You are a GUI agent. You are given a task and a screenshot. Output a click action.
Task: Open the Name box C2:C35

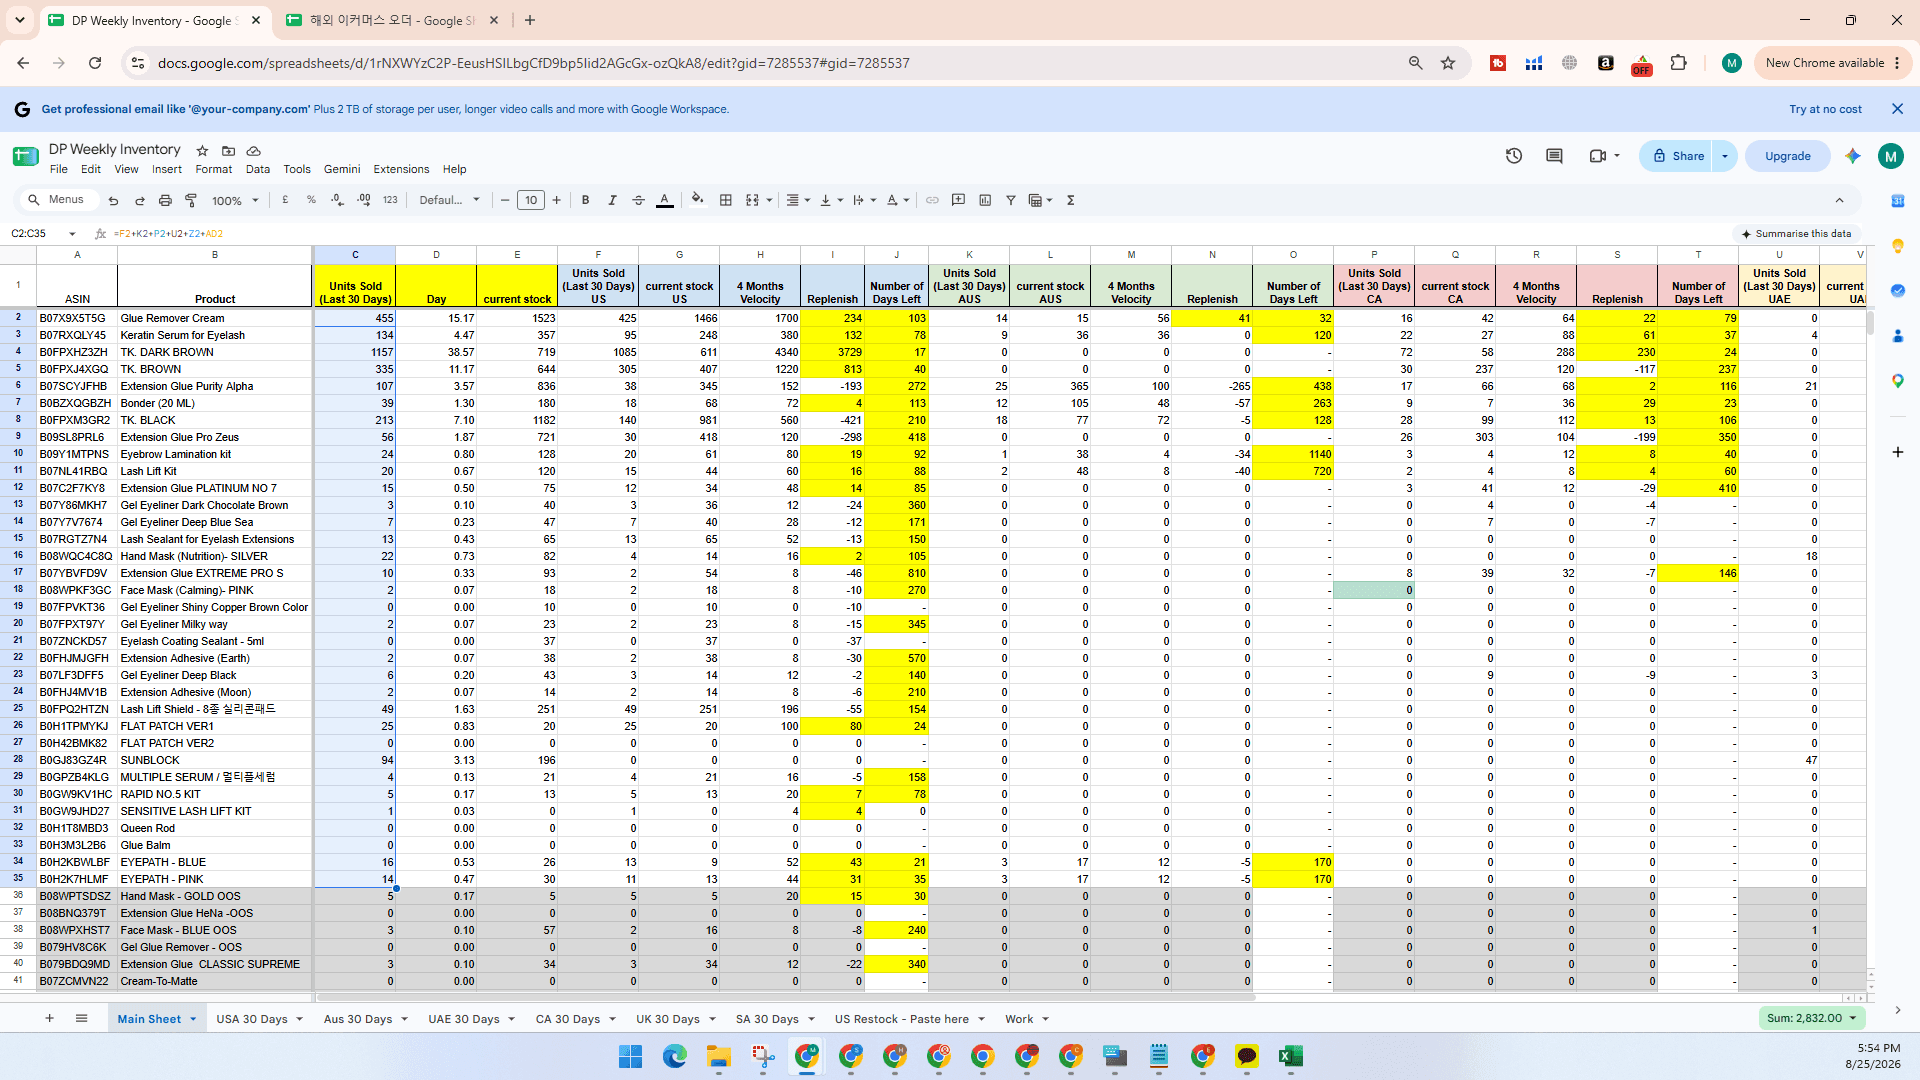tap(43, 234)
